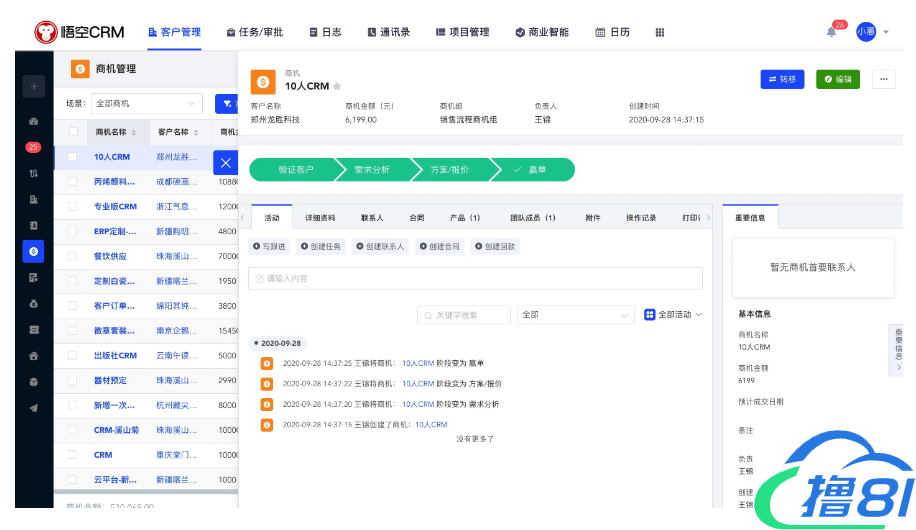Viewport: 916px width, 530px height.
Task: Click the green 编辑 button
Action: tap(837, 79)
